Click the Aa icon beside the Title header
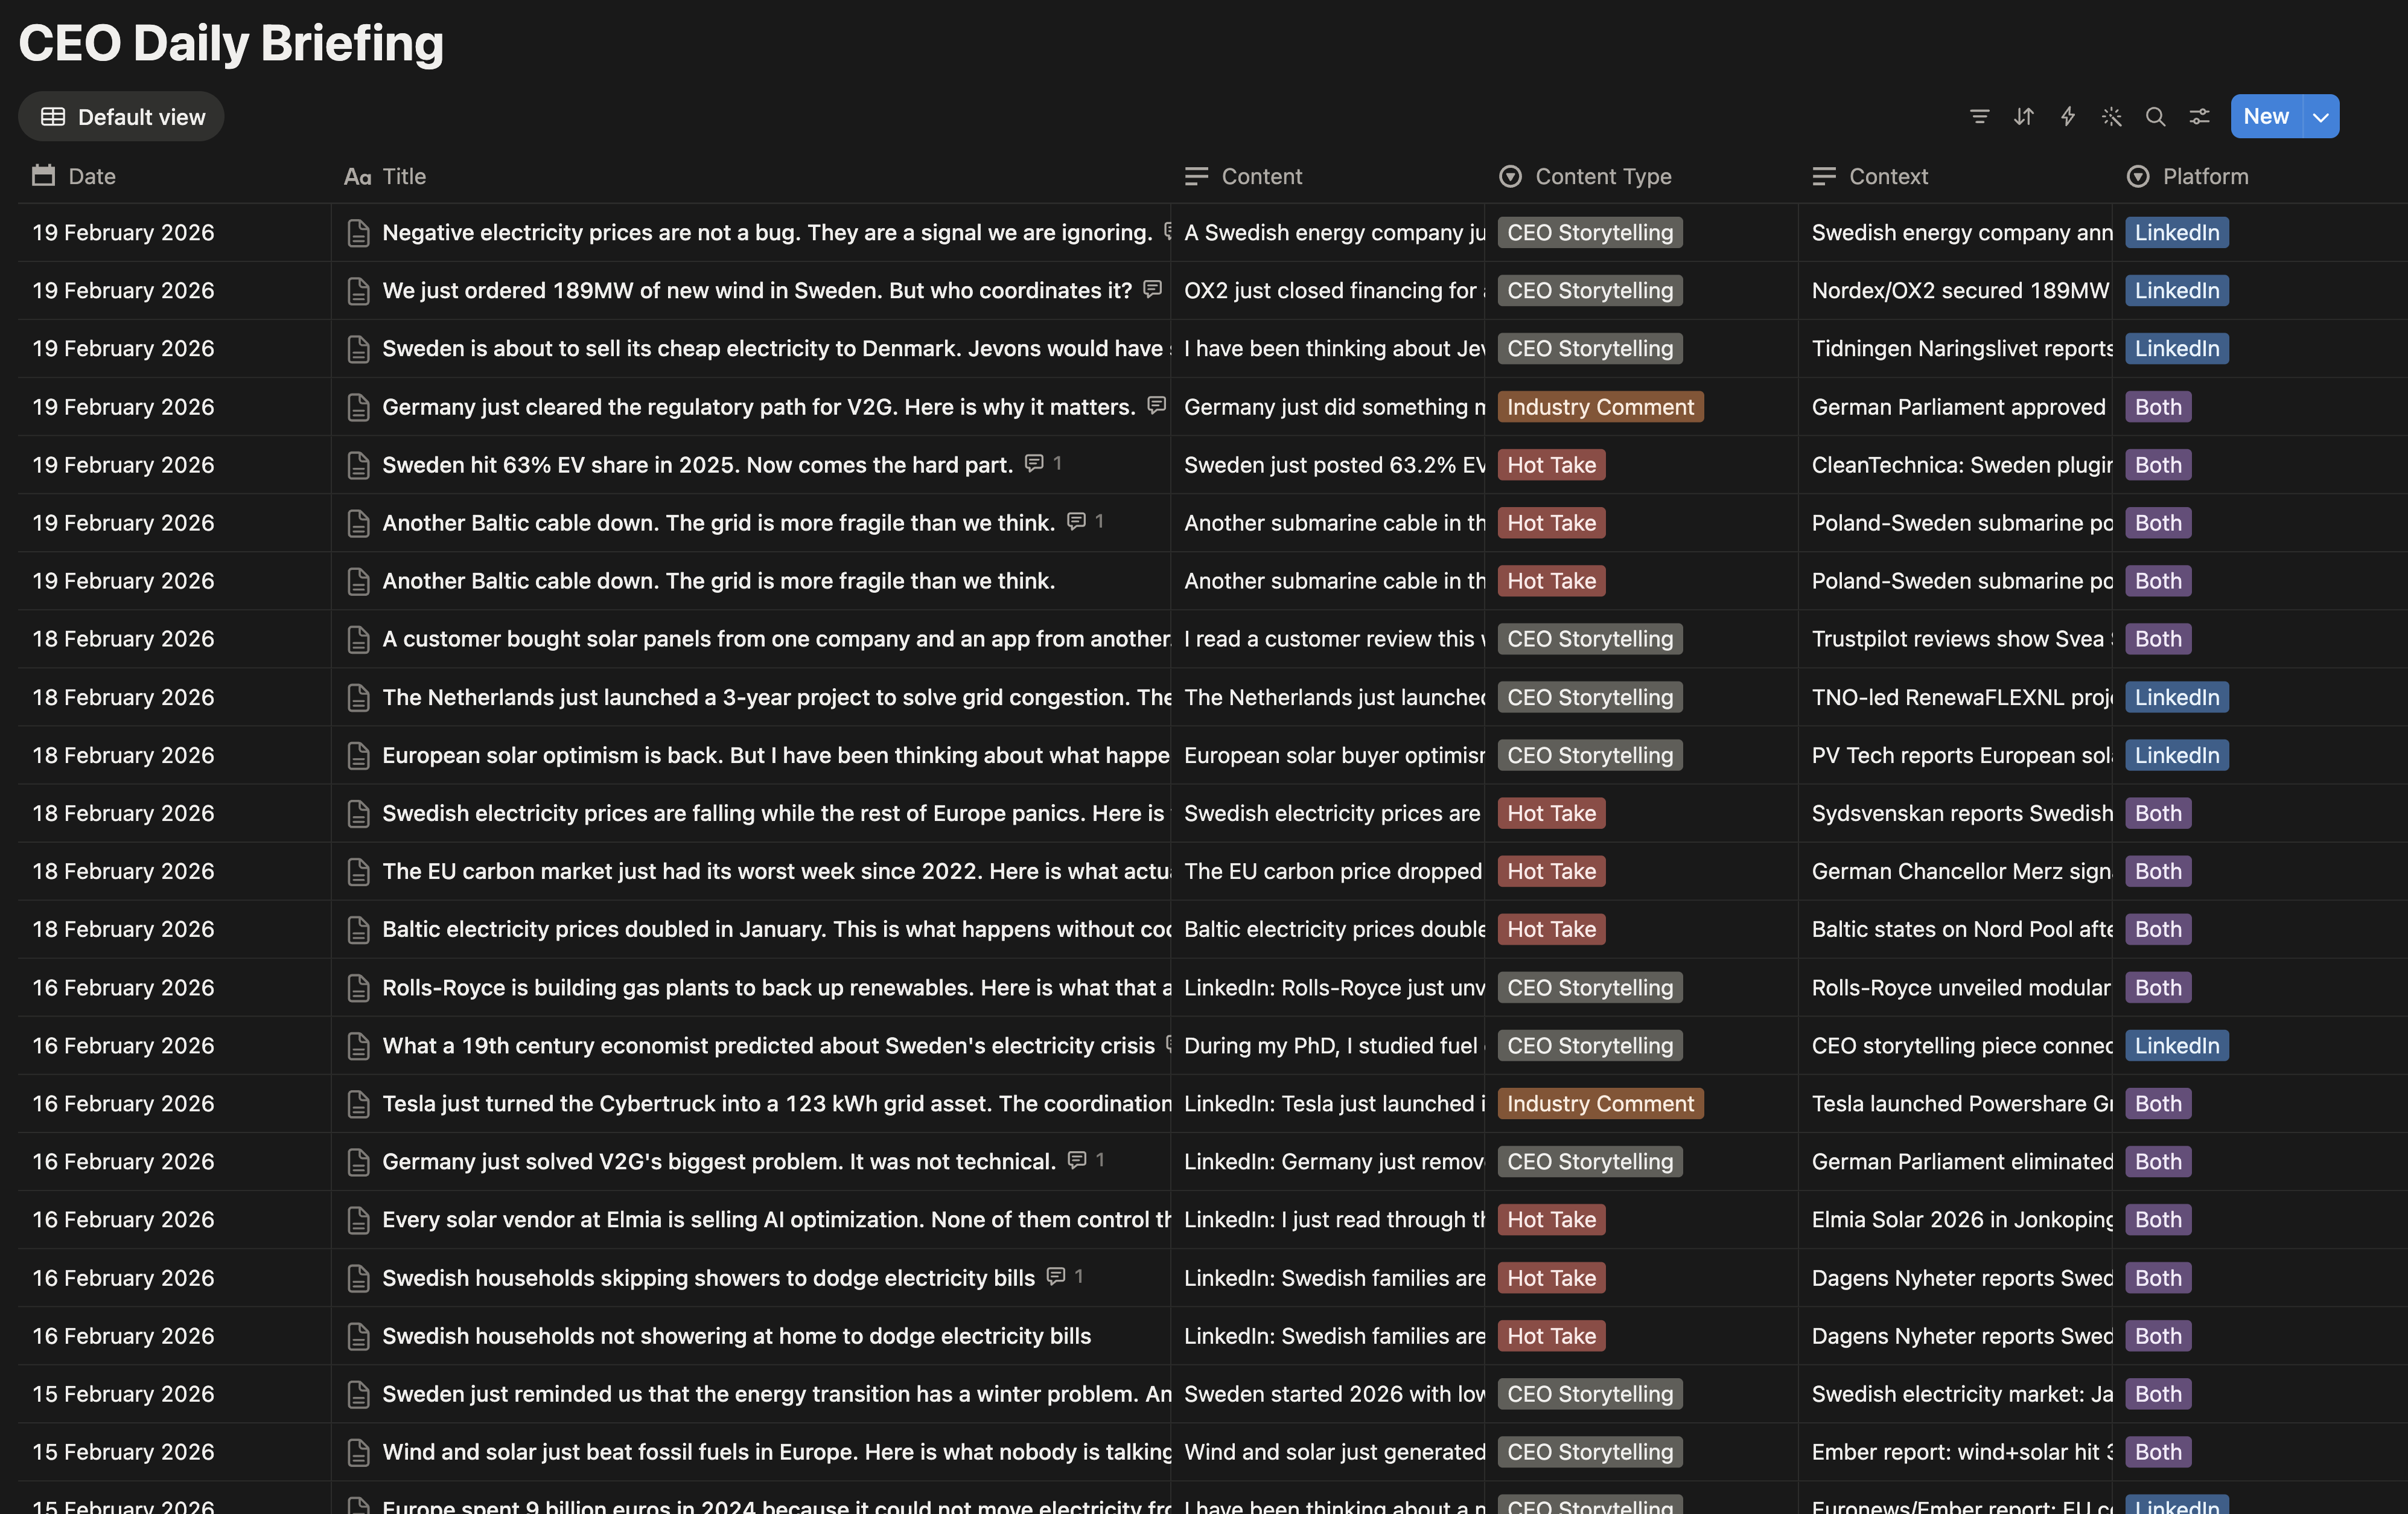This screenshot has width=2408, height=1514. click(x=358, y=176)
